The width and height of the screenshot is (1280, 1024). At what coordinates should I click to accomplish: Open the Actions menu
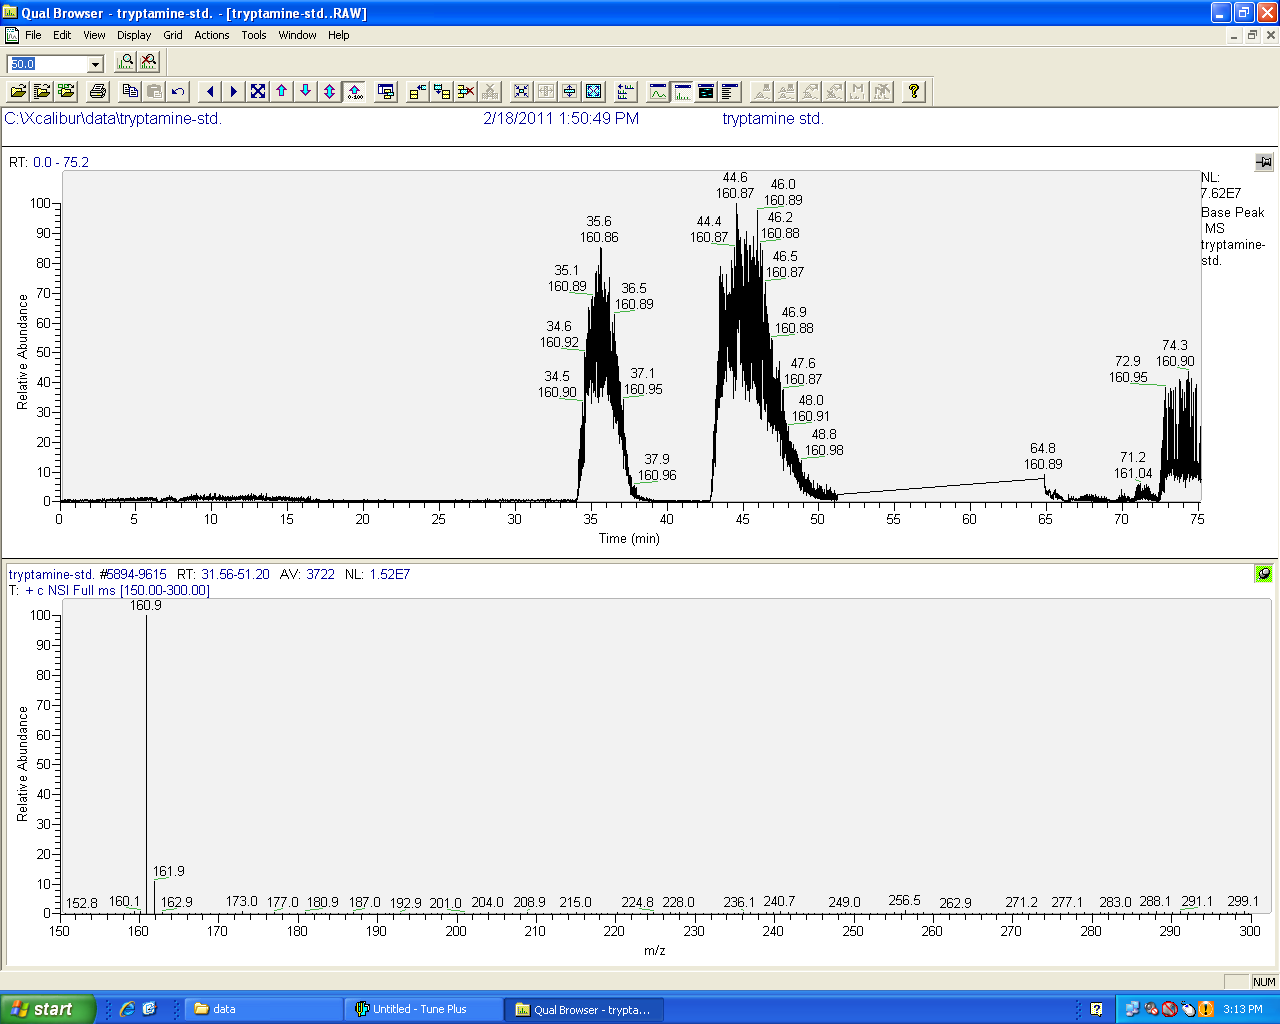pos(211,35)
